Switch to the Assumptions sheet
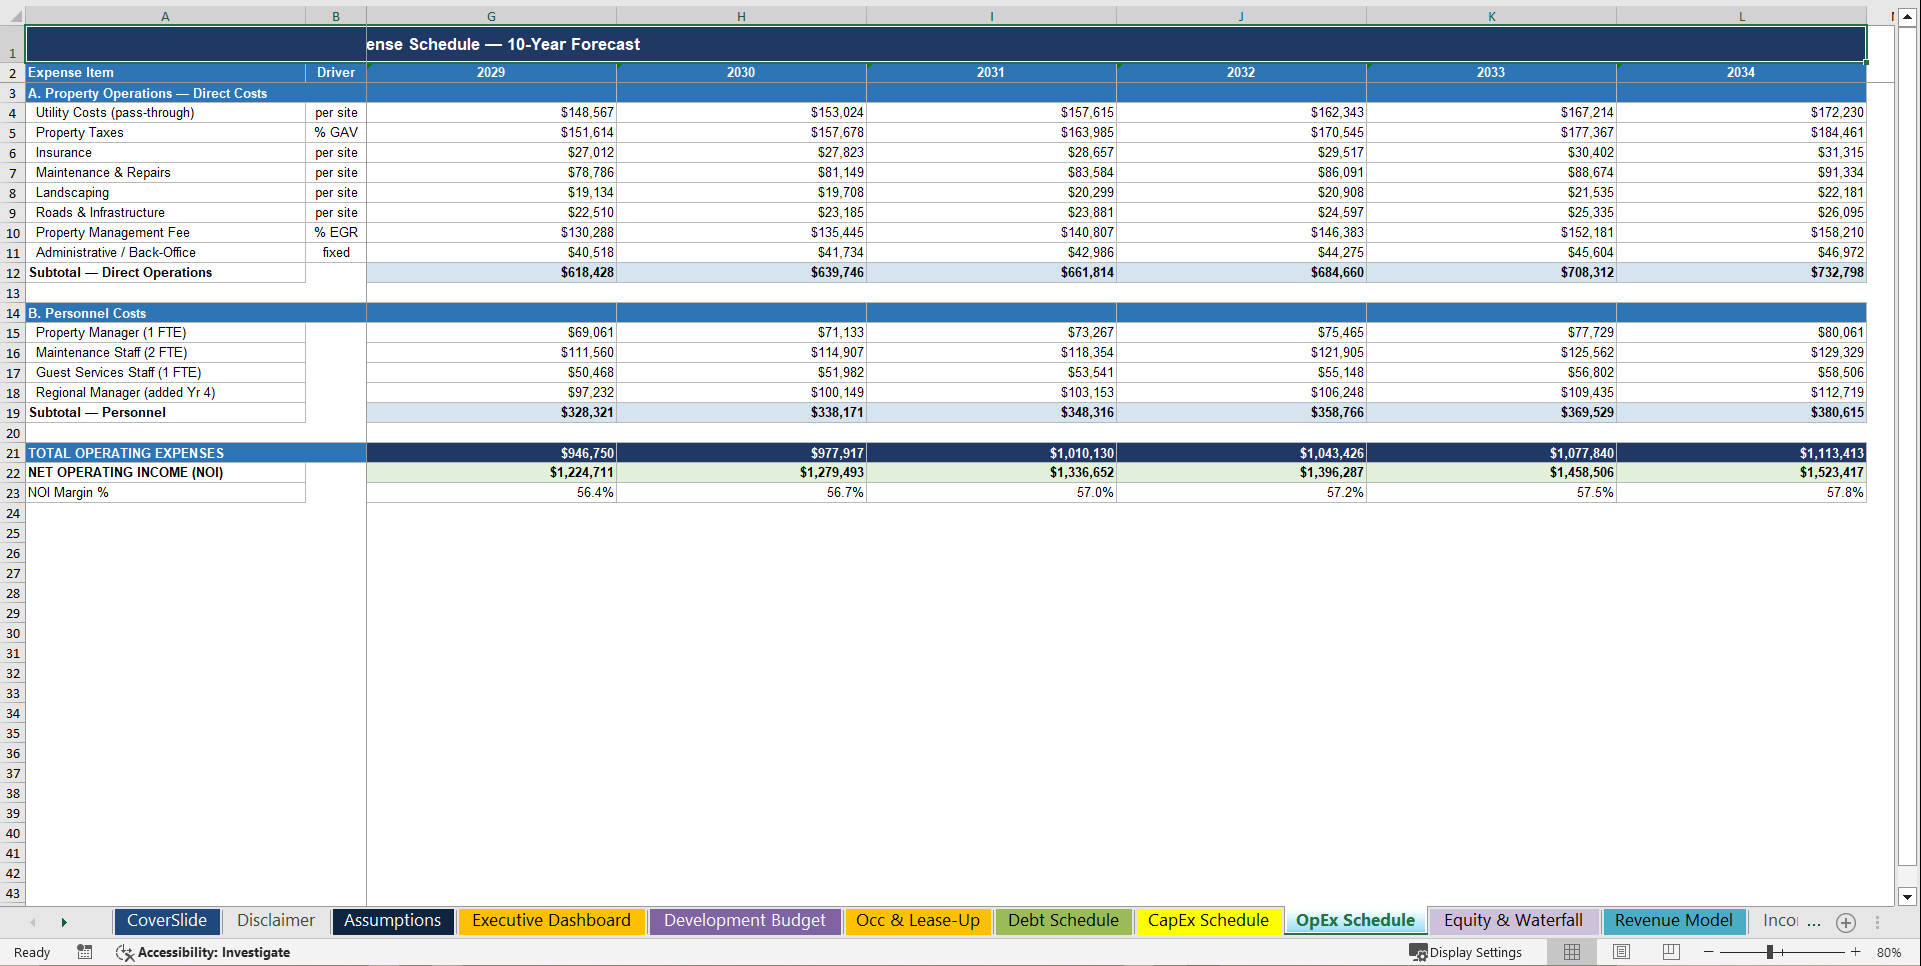This screenshot has height=966, width=1921. pyautogui.click(x=392, y=921)
